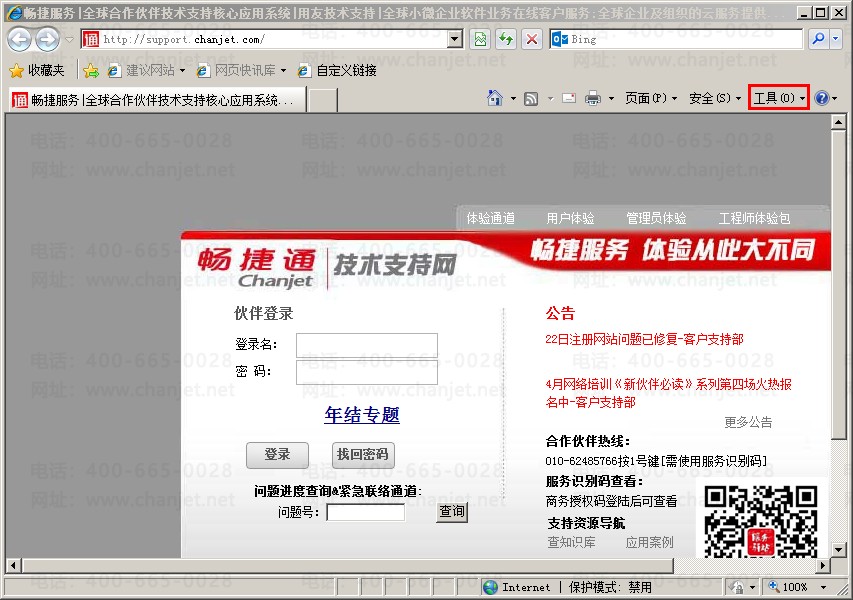Image resolution: width=853 pixels, height=600 pixels.
Task: Click the 找回密码 button
Action: [363, 455]
